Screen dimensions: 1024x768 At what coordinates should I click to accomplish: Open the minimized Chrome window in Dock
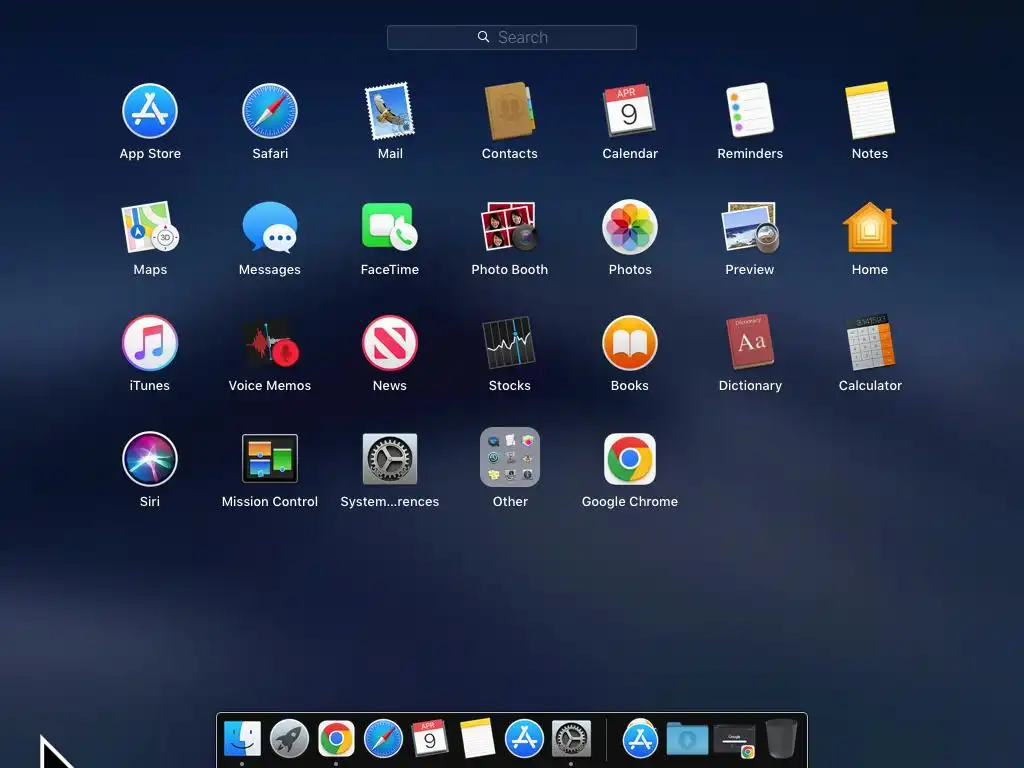735,741
